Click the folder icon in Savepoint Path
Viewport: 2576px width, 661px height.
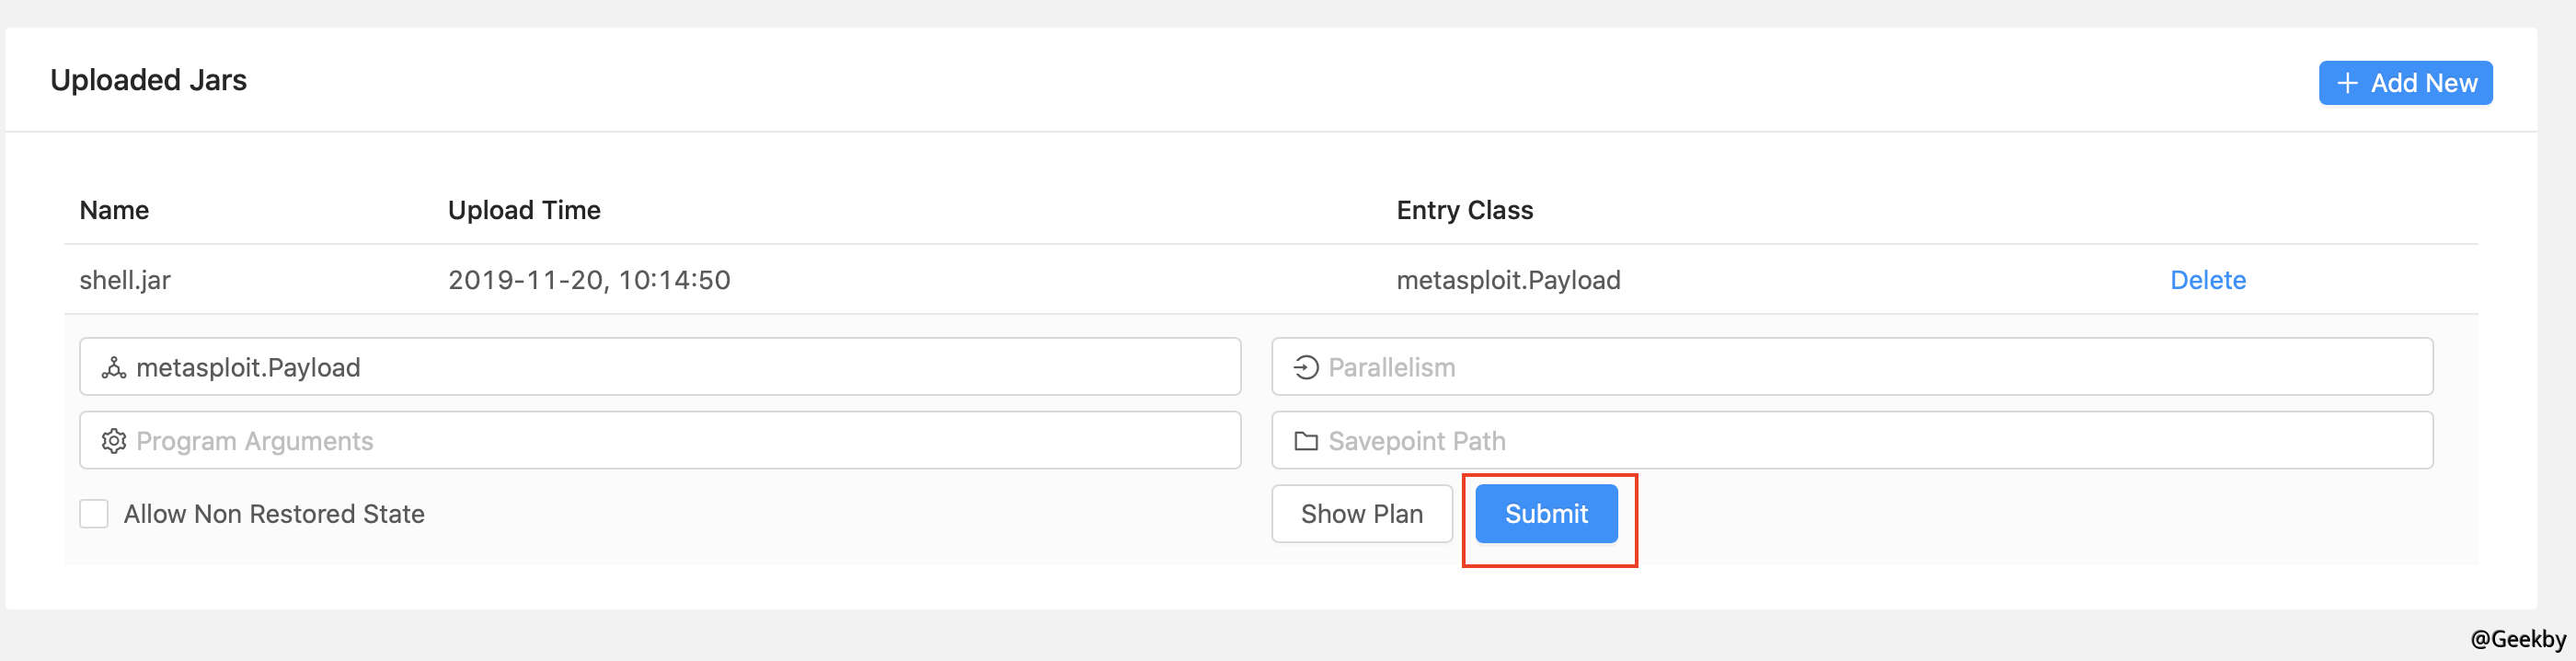click(x=1305, y=441)
